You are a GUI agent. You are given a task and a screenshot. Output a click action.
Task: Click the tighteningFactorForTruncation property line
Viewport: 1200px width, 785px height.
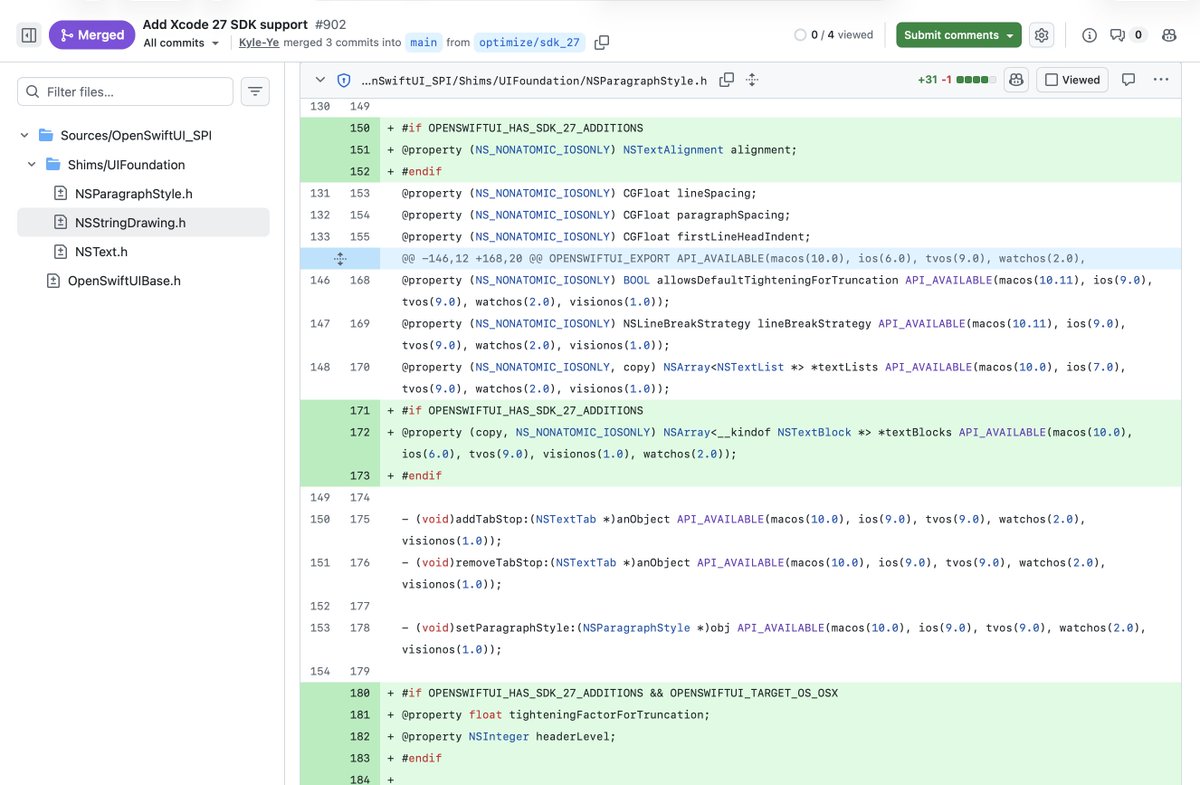(x=555, y=715)
